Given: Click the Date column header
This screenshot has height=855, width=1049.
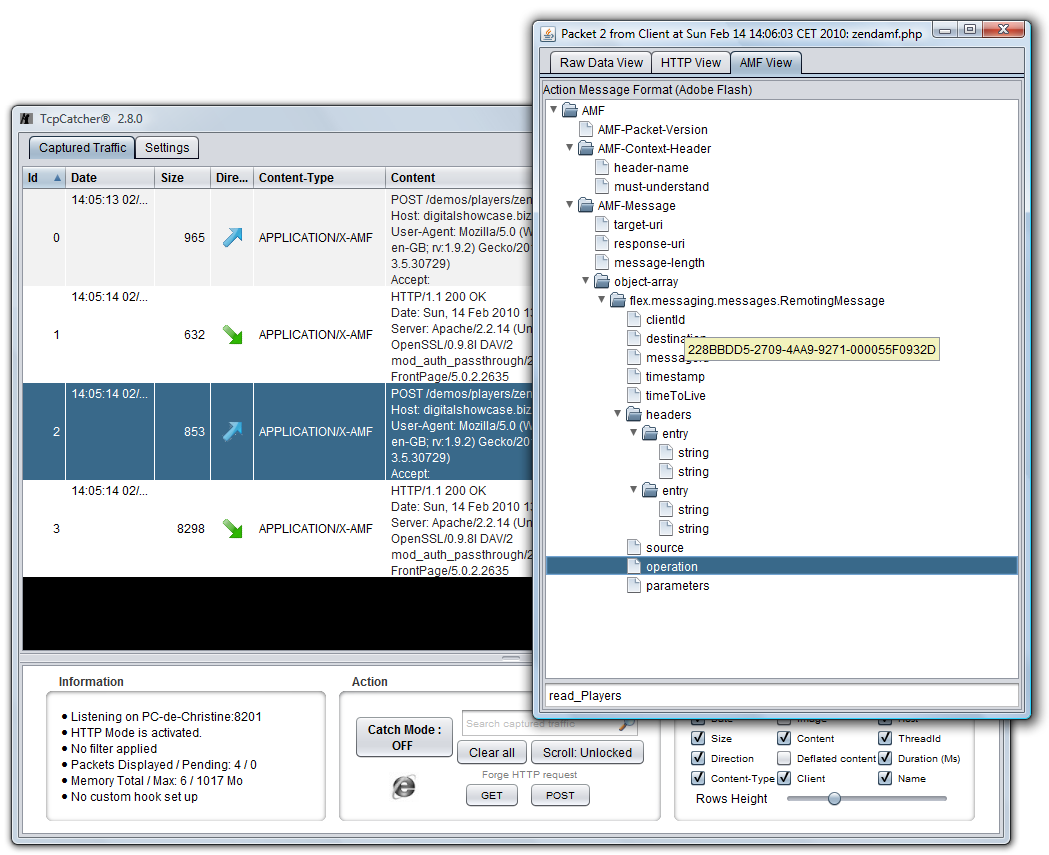Looking at the screenshot, I should click(x=110, y=177).
